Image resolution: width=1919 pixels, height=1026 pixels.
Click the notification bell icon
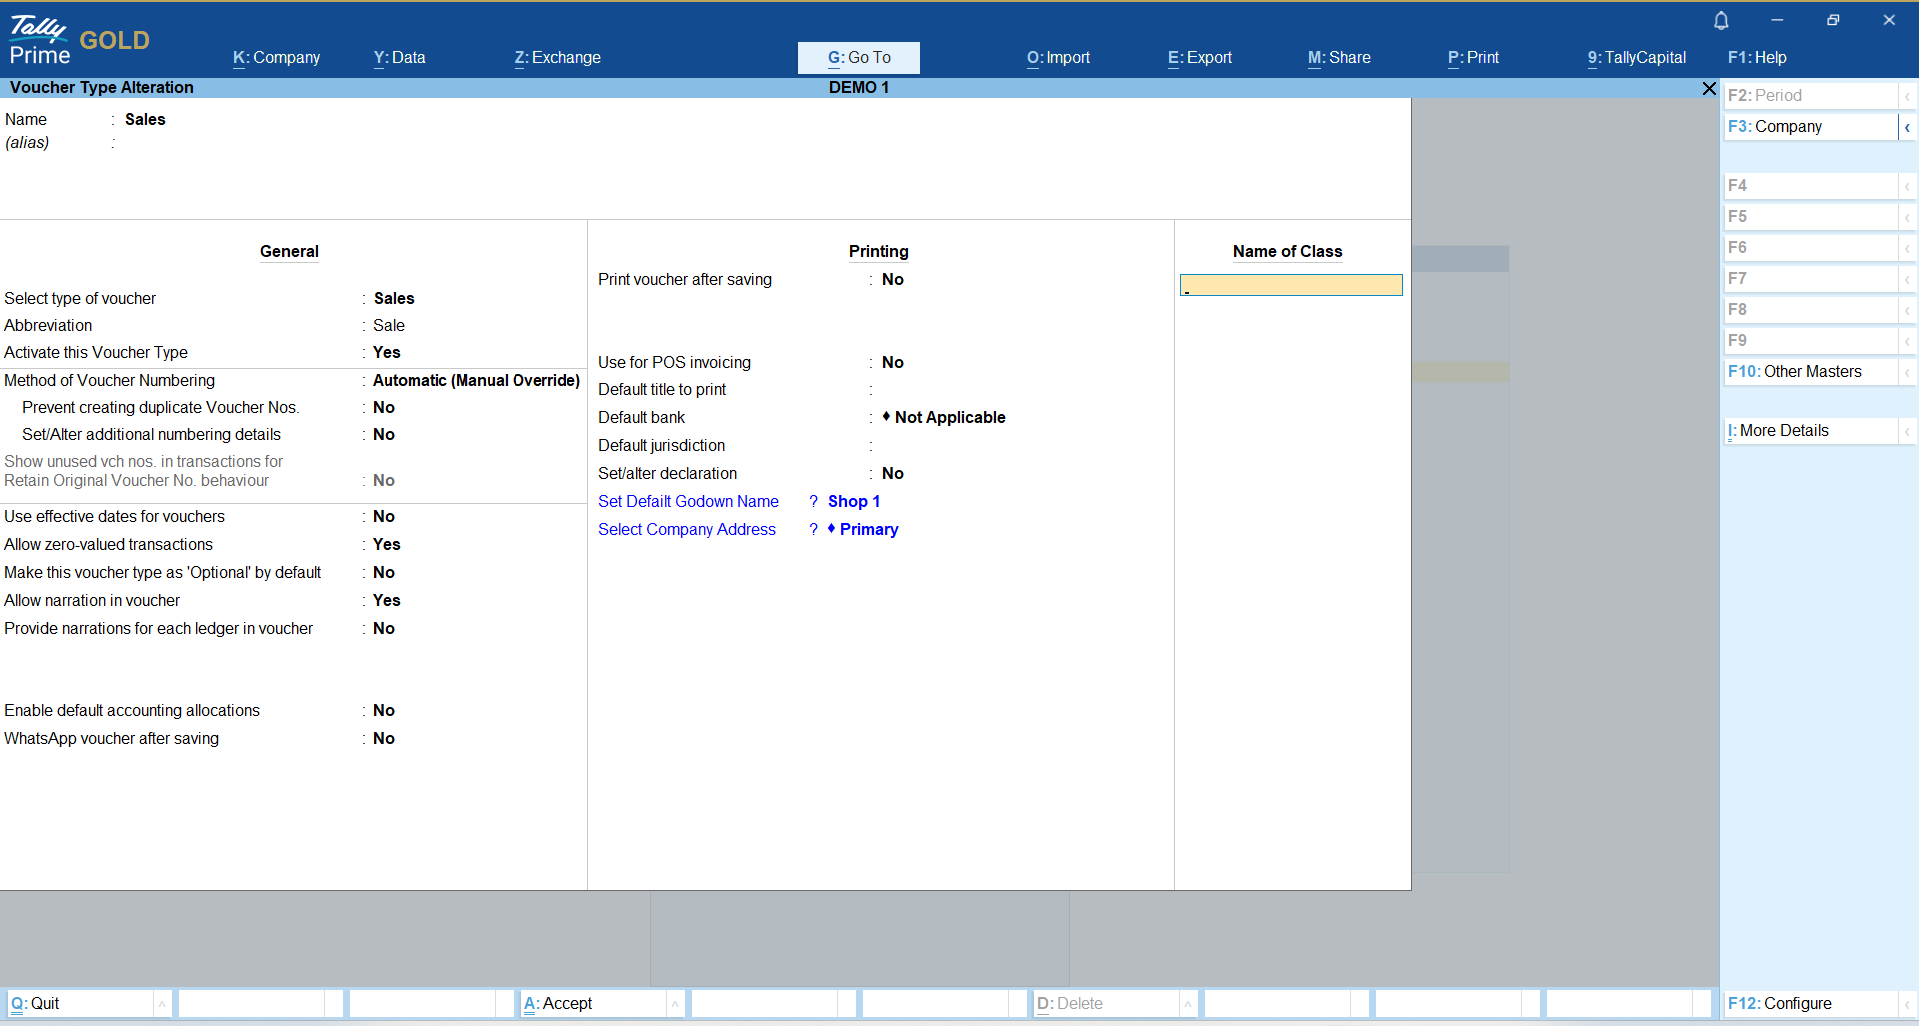pos(1721,21)
